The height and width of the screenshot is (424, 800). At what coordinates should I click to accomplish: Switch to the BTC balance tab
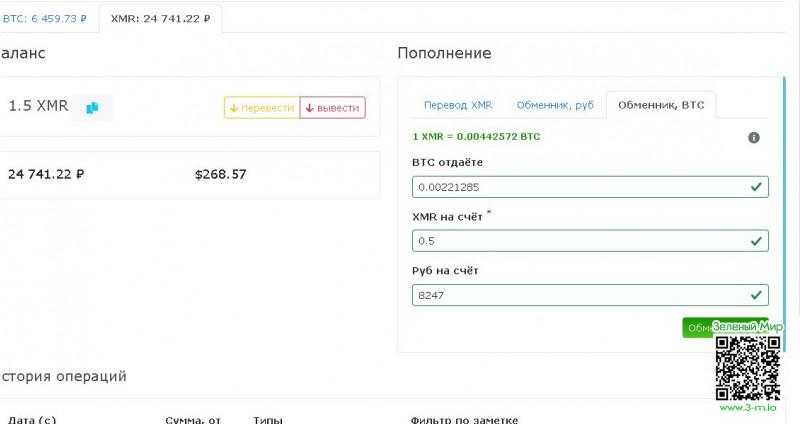coord(45,18)
